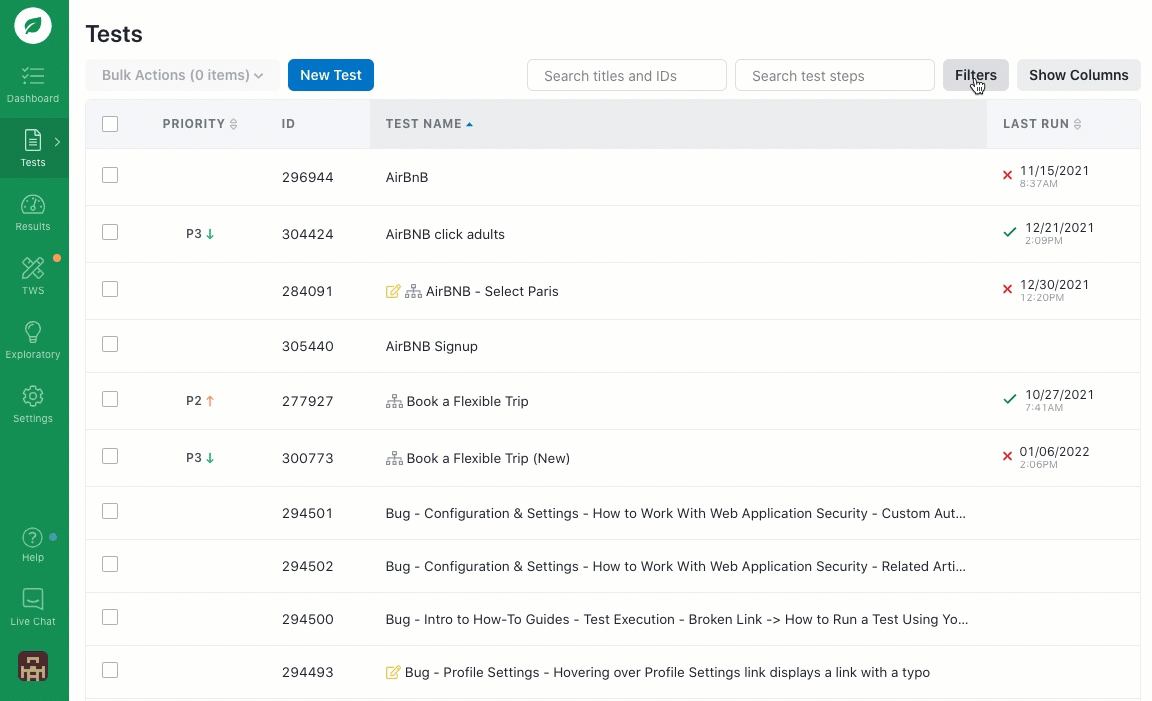Open the AirBNB Signup test

click(x=431, y=346)
